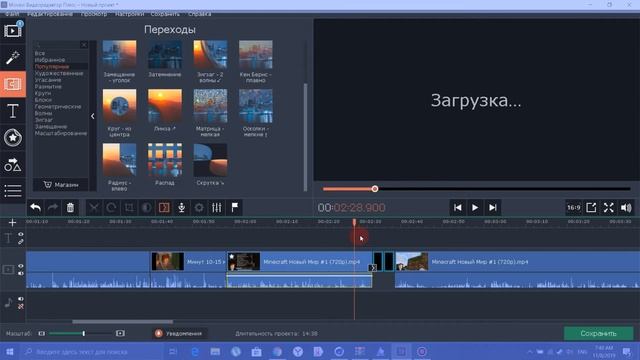Open clip properties gear icon

click(x=199, y=208)
